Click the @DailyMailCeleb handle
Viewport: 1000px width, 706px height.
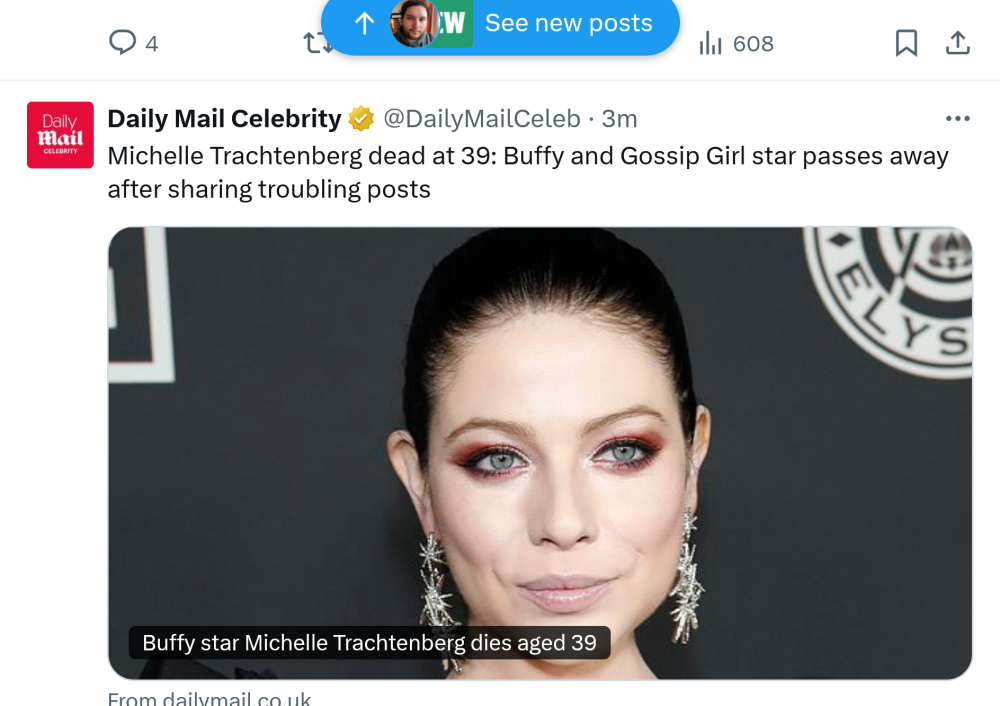[x=482, y=119]
